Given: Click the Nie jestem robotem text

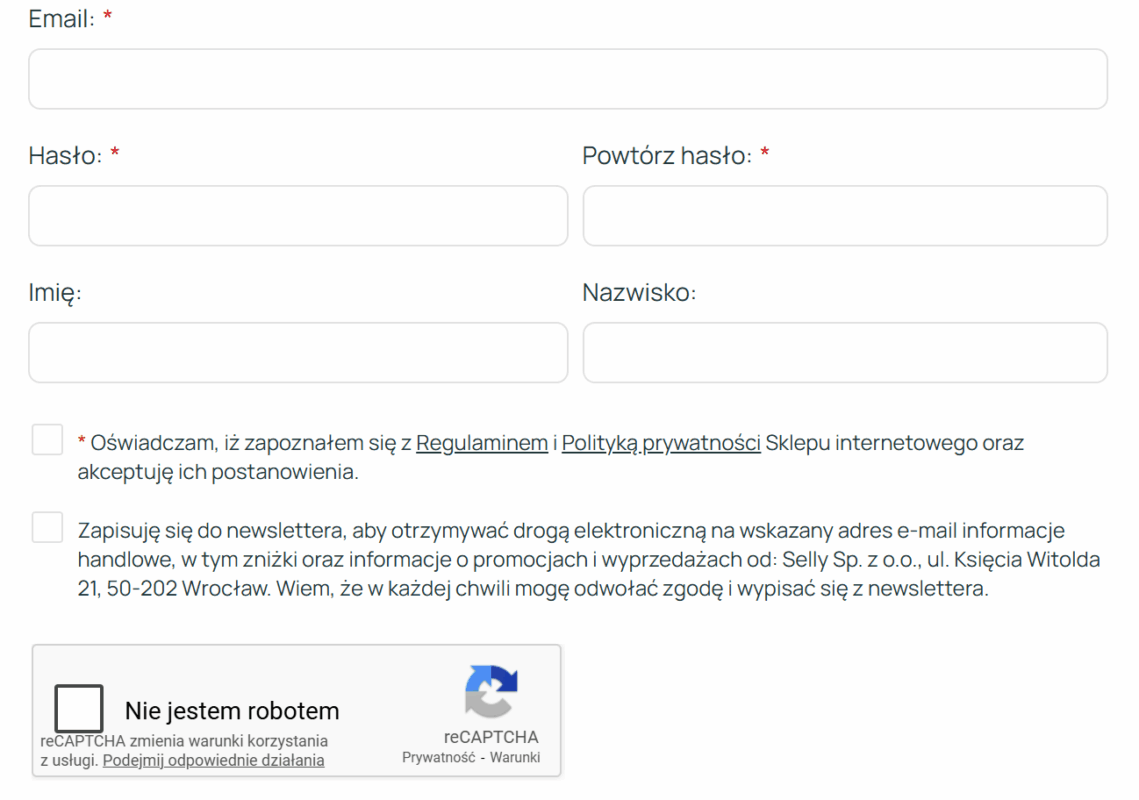Looking at the screenshot, I should coord(232,711).
